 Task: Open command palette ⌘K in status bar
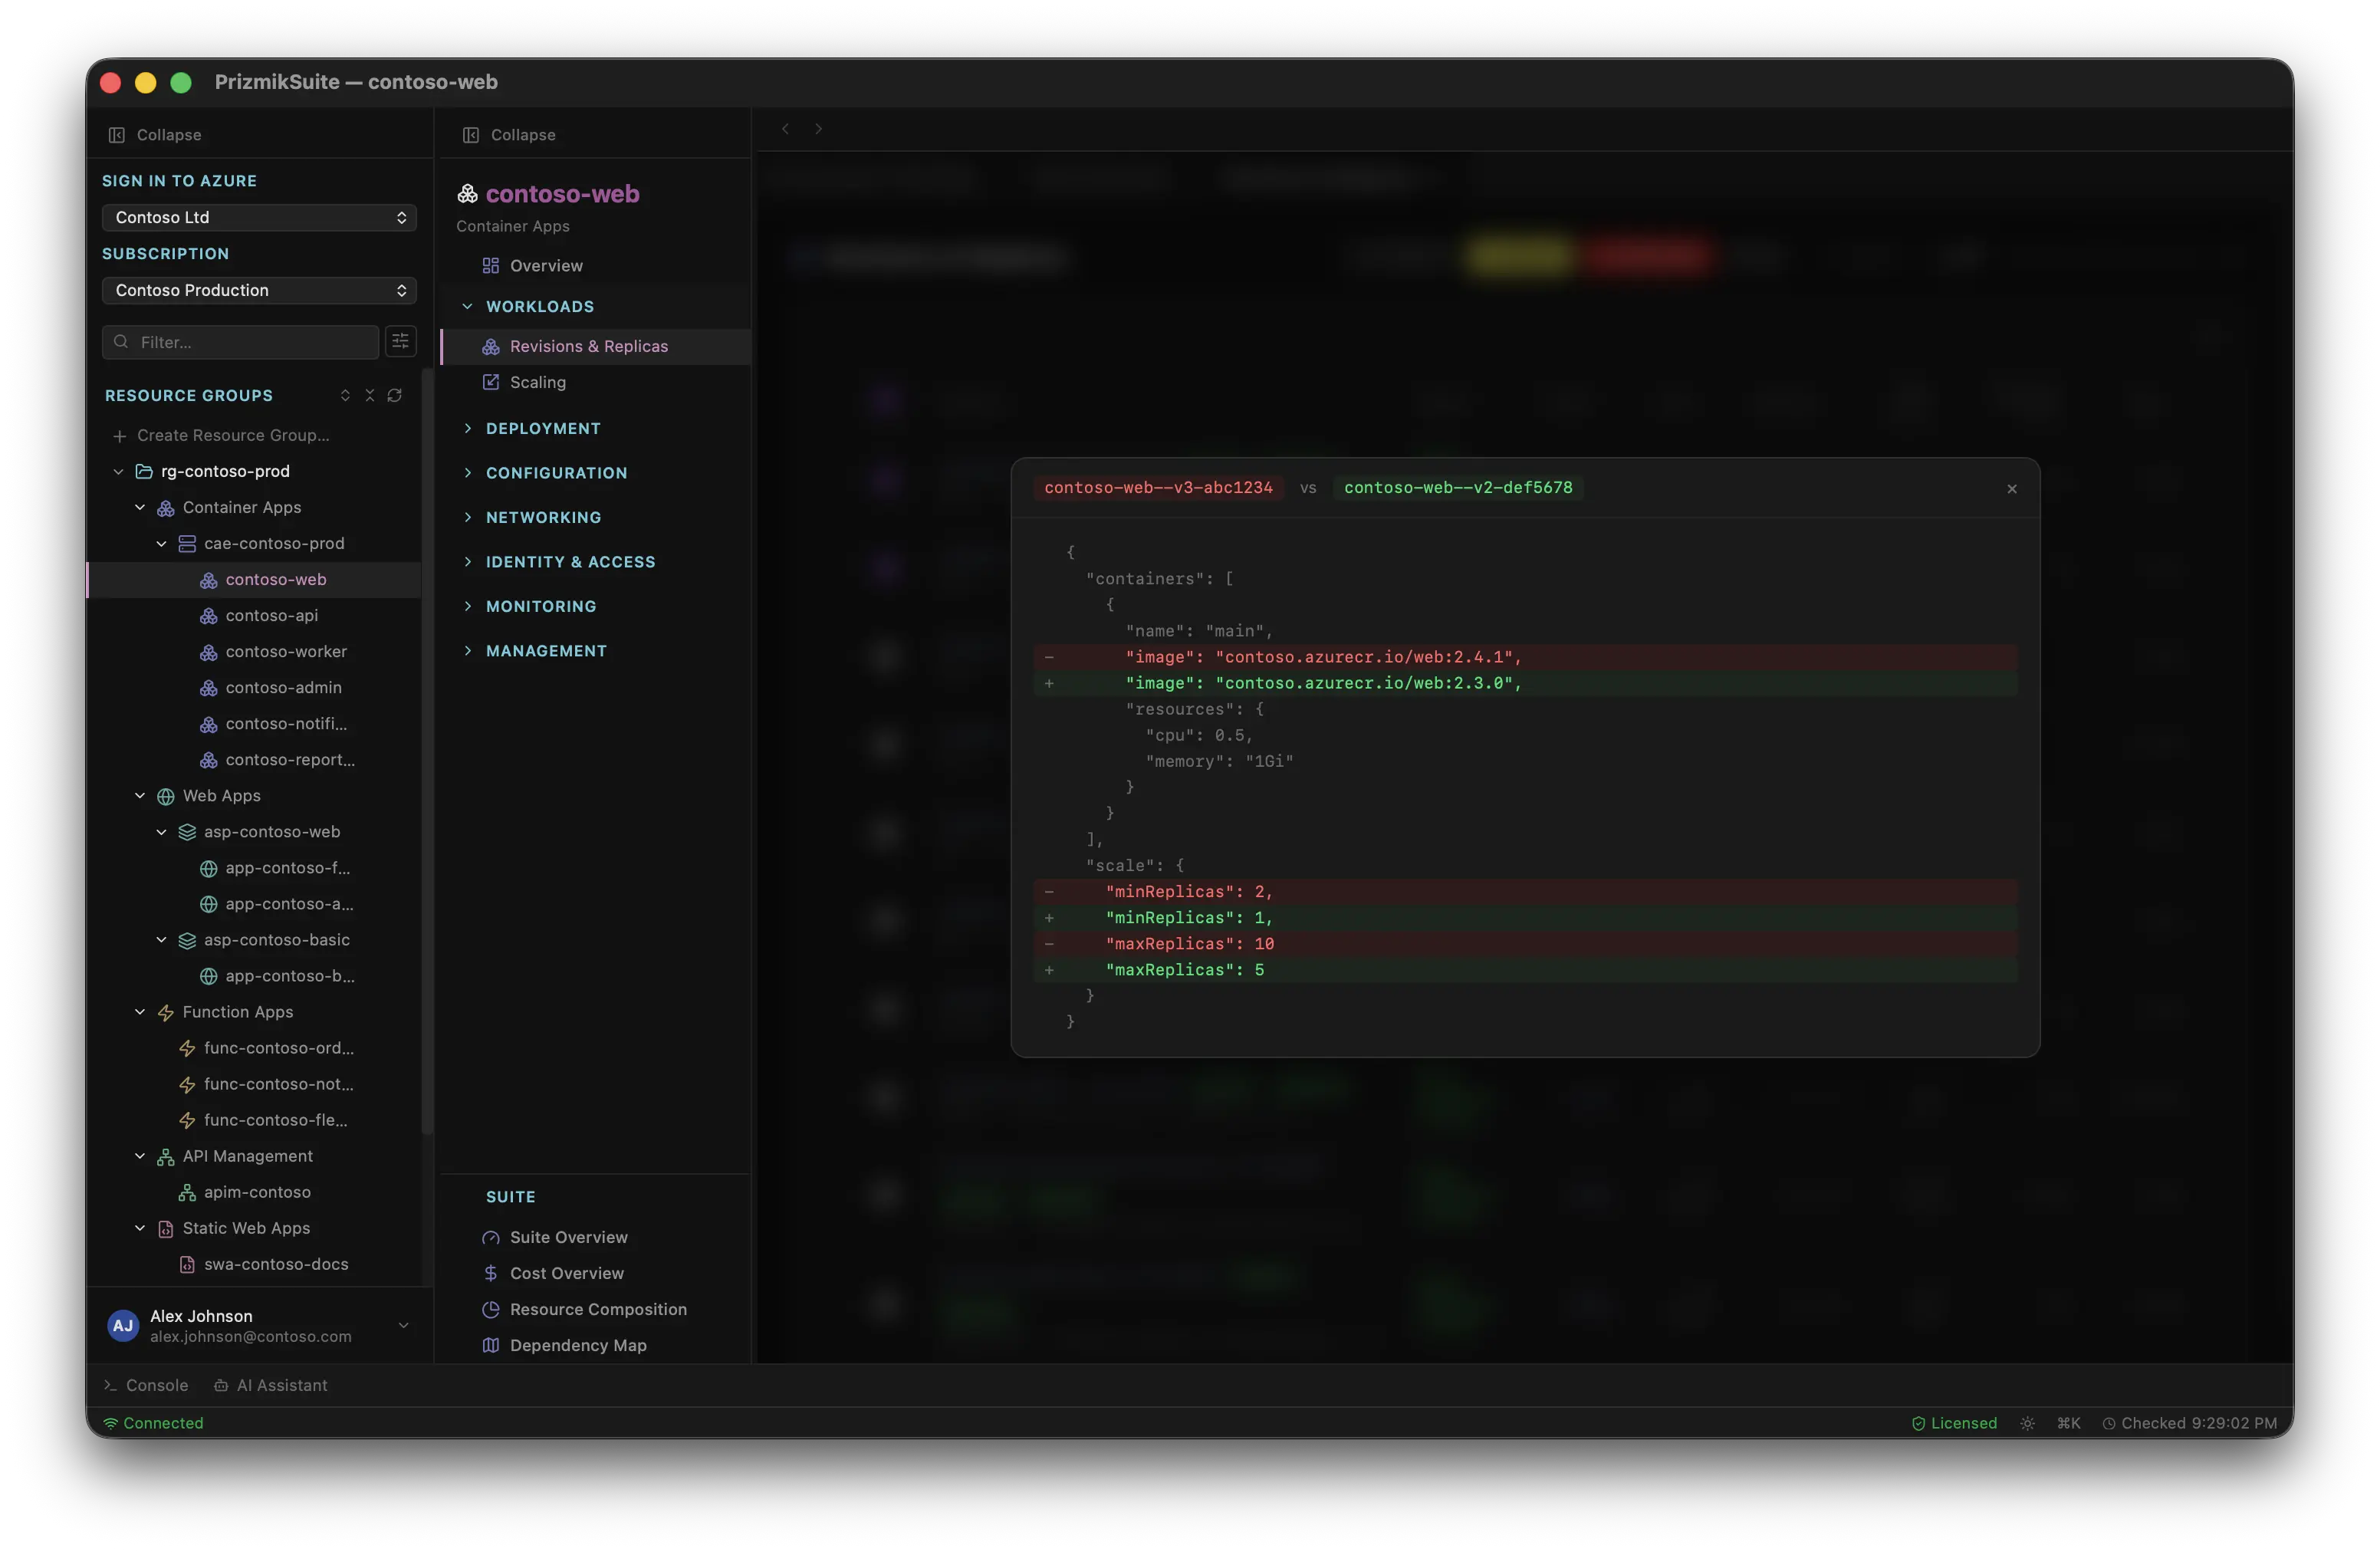click(x=2068, y=1423)
